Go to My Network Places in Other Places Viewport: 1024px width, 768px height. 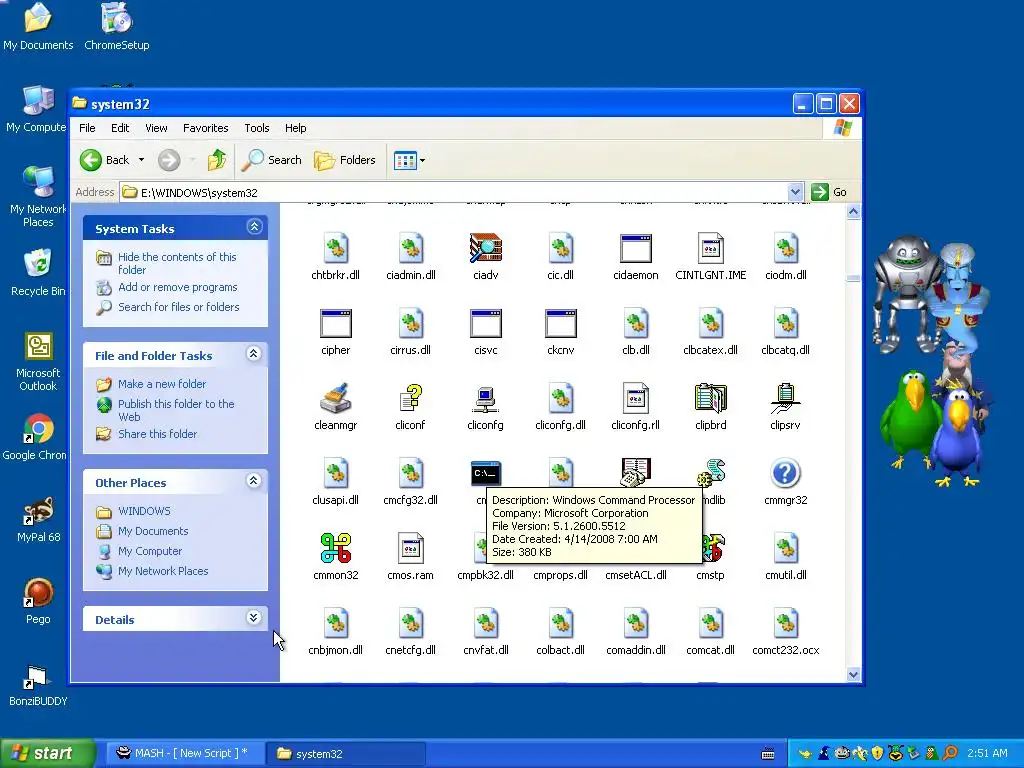[163, 571]
